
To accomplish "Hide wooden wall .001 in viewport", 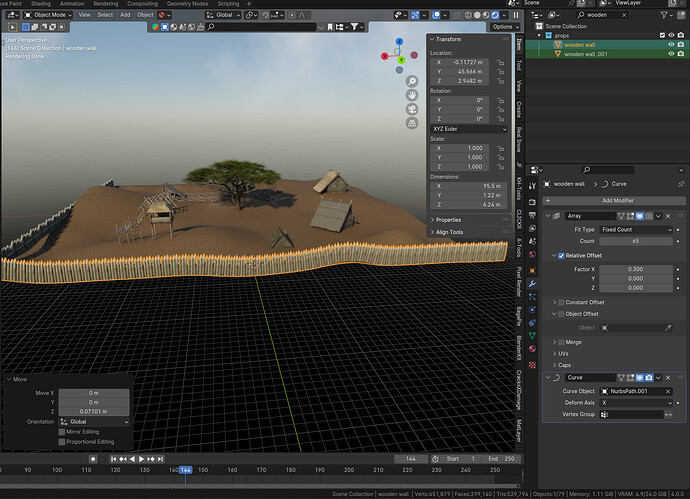I will coord(671,54).
